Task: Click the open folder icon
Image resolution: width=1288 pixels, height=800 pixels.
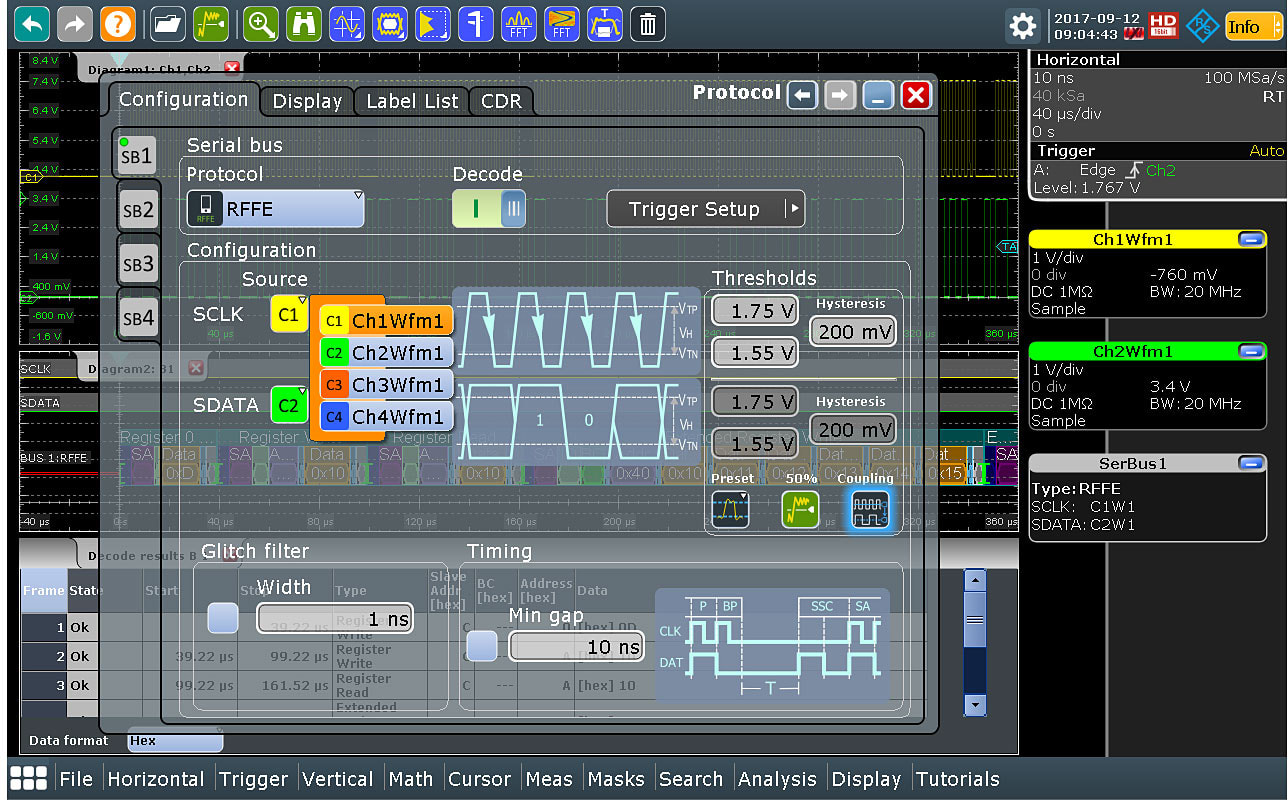Action: click(168, 23)
